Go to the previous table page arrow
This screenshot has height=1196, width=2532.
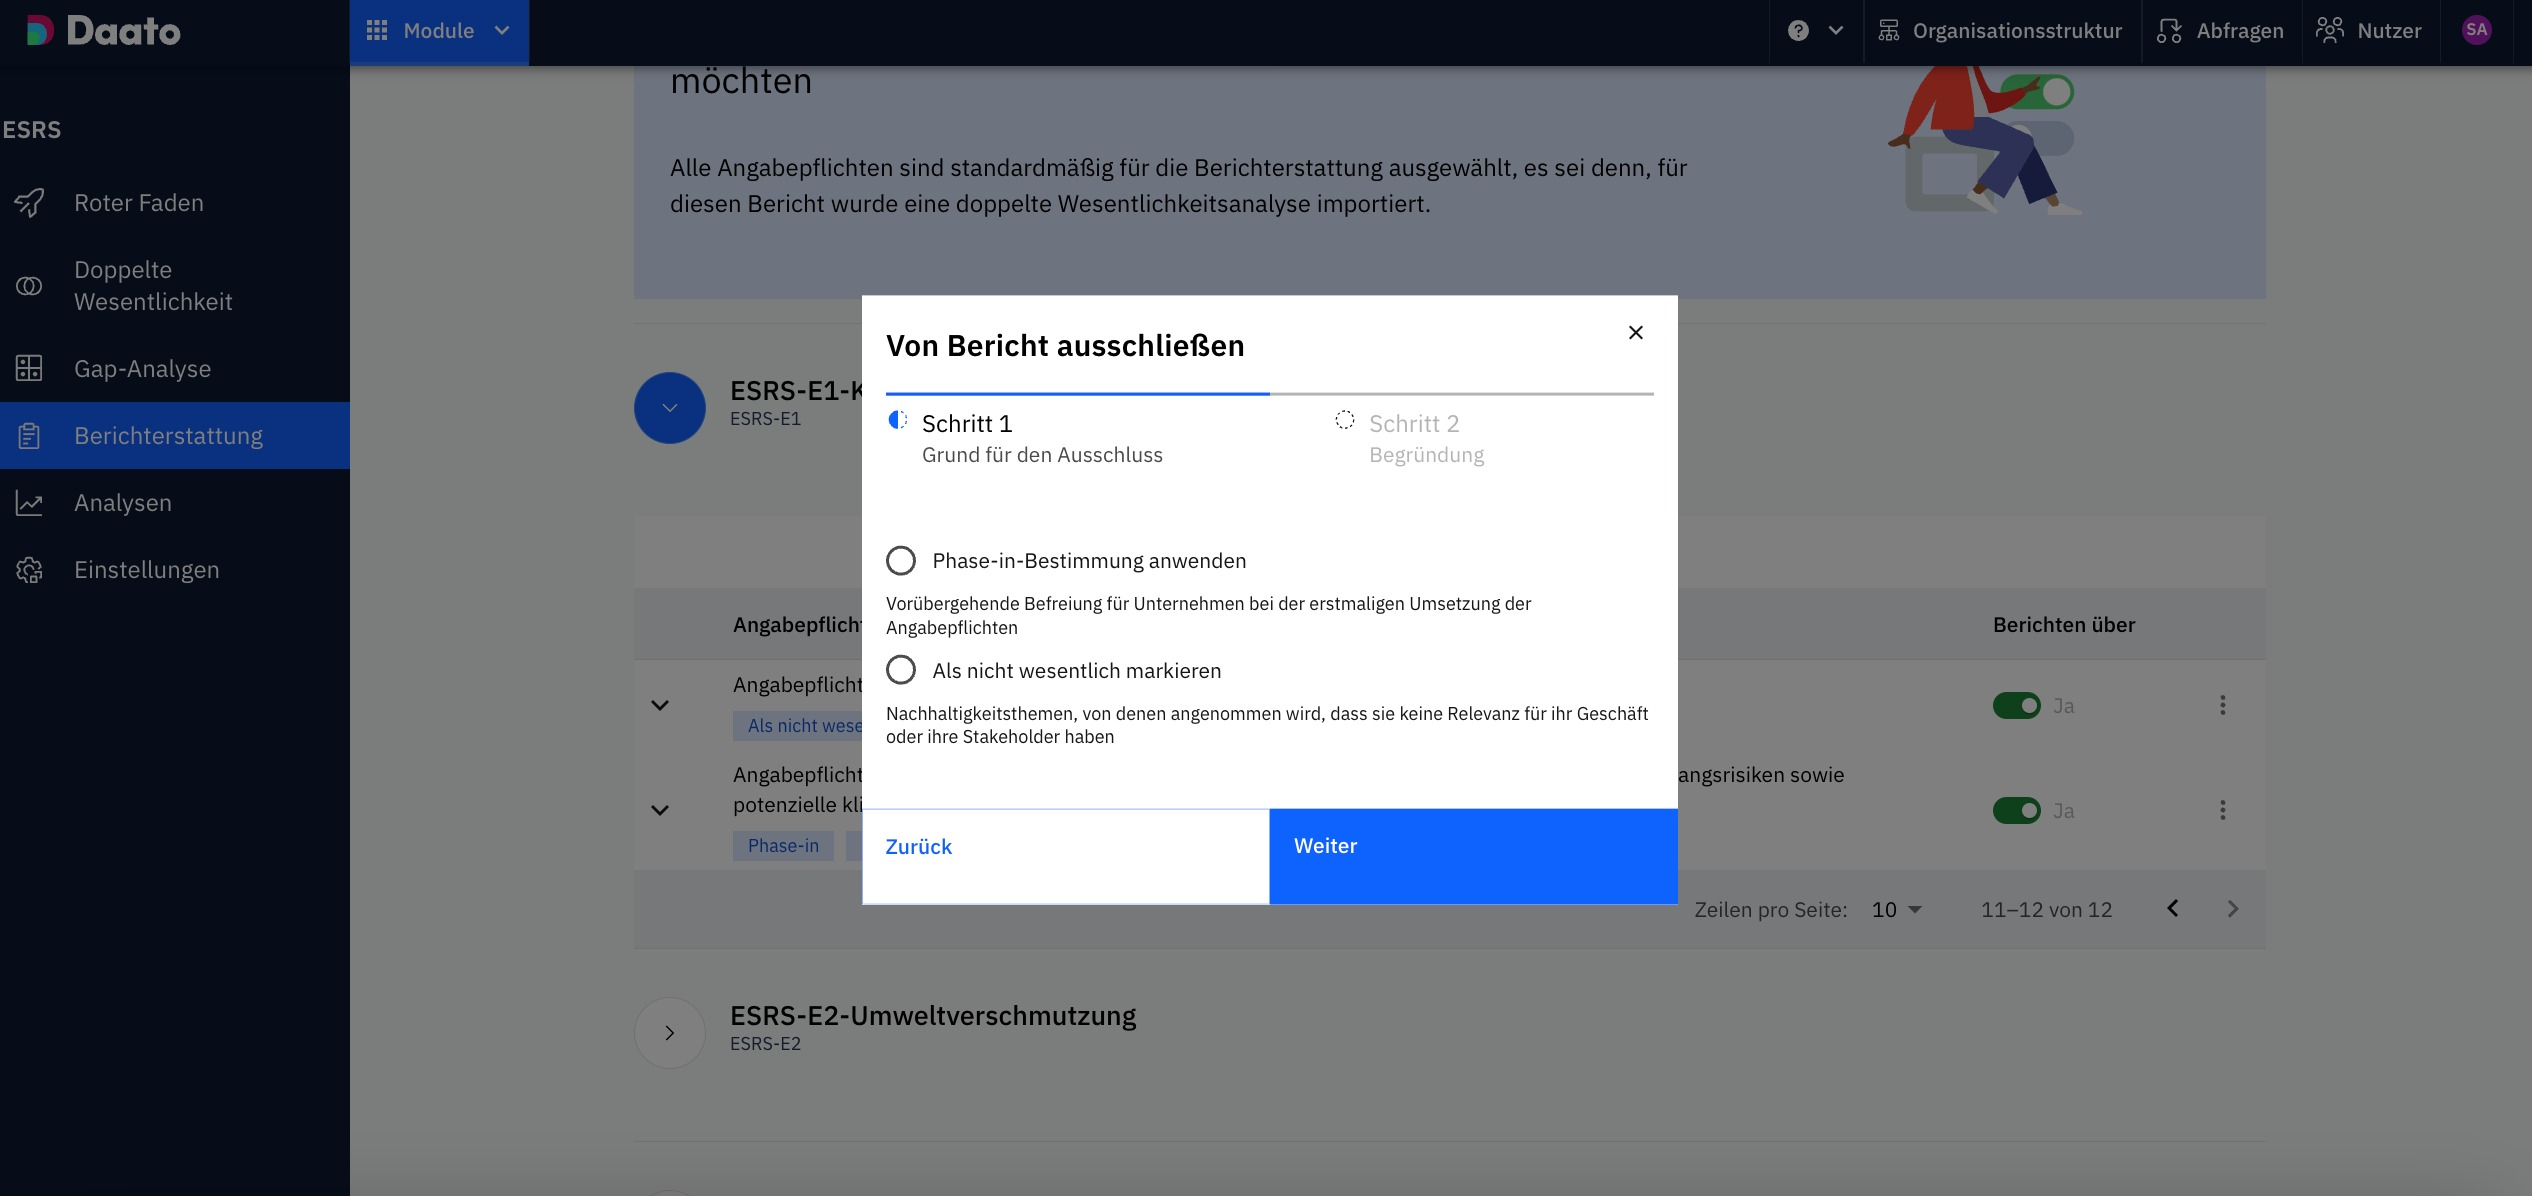pos(2172,909)
